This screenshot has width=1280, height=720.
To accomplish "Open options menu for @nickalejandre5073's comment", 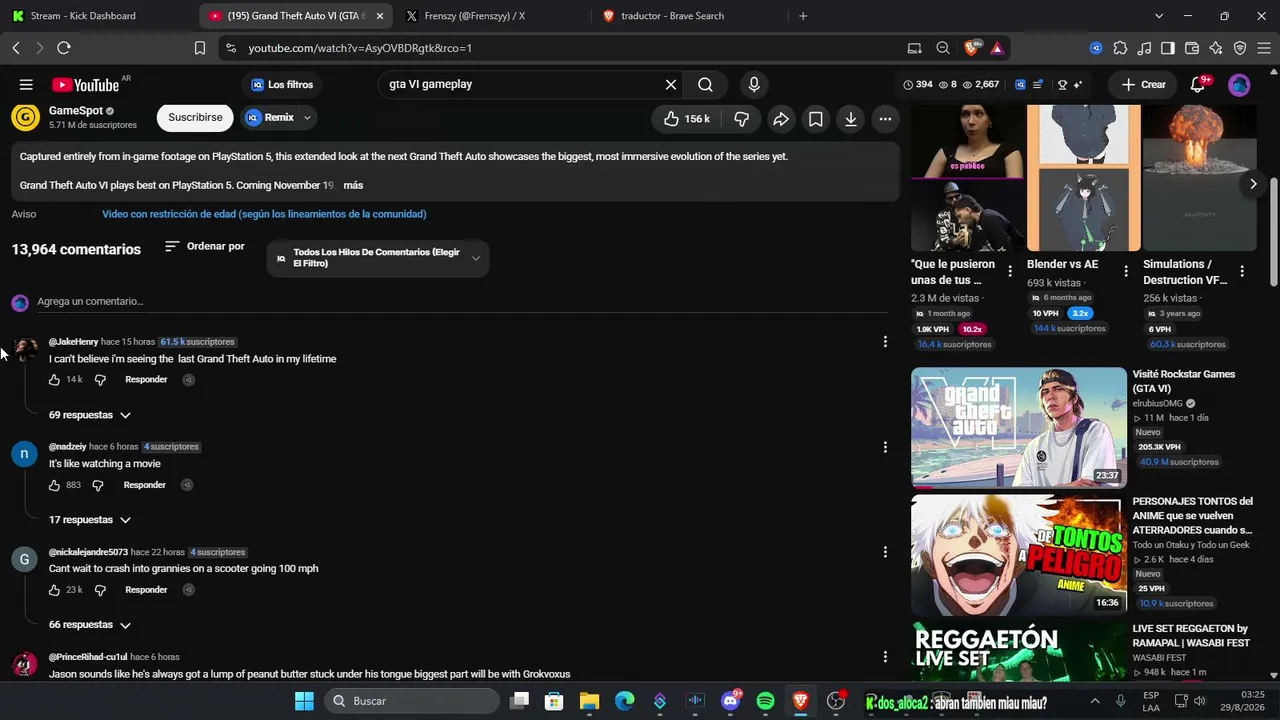I will coord(885,552).
